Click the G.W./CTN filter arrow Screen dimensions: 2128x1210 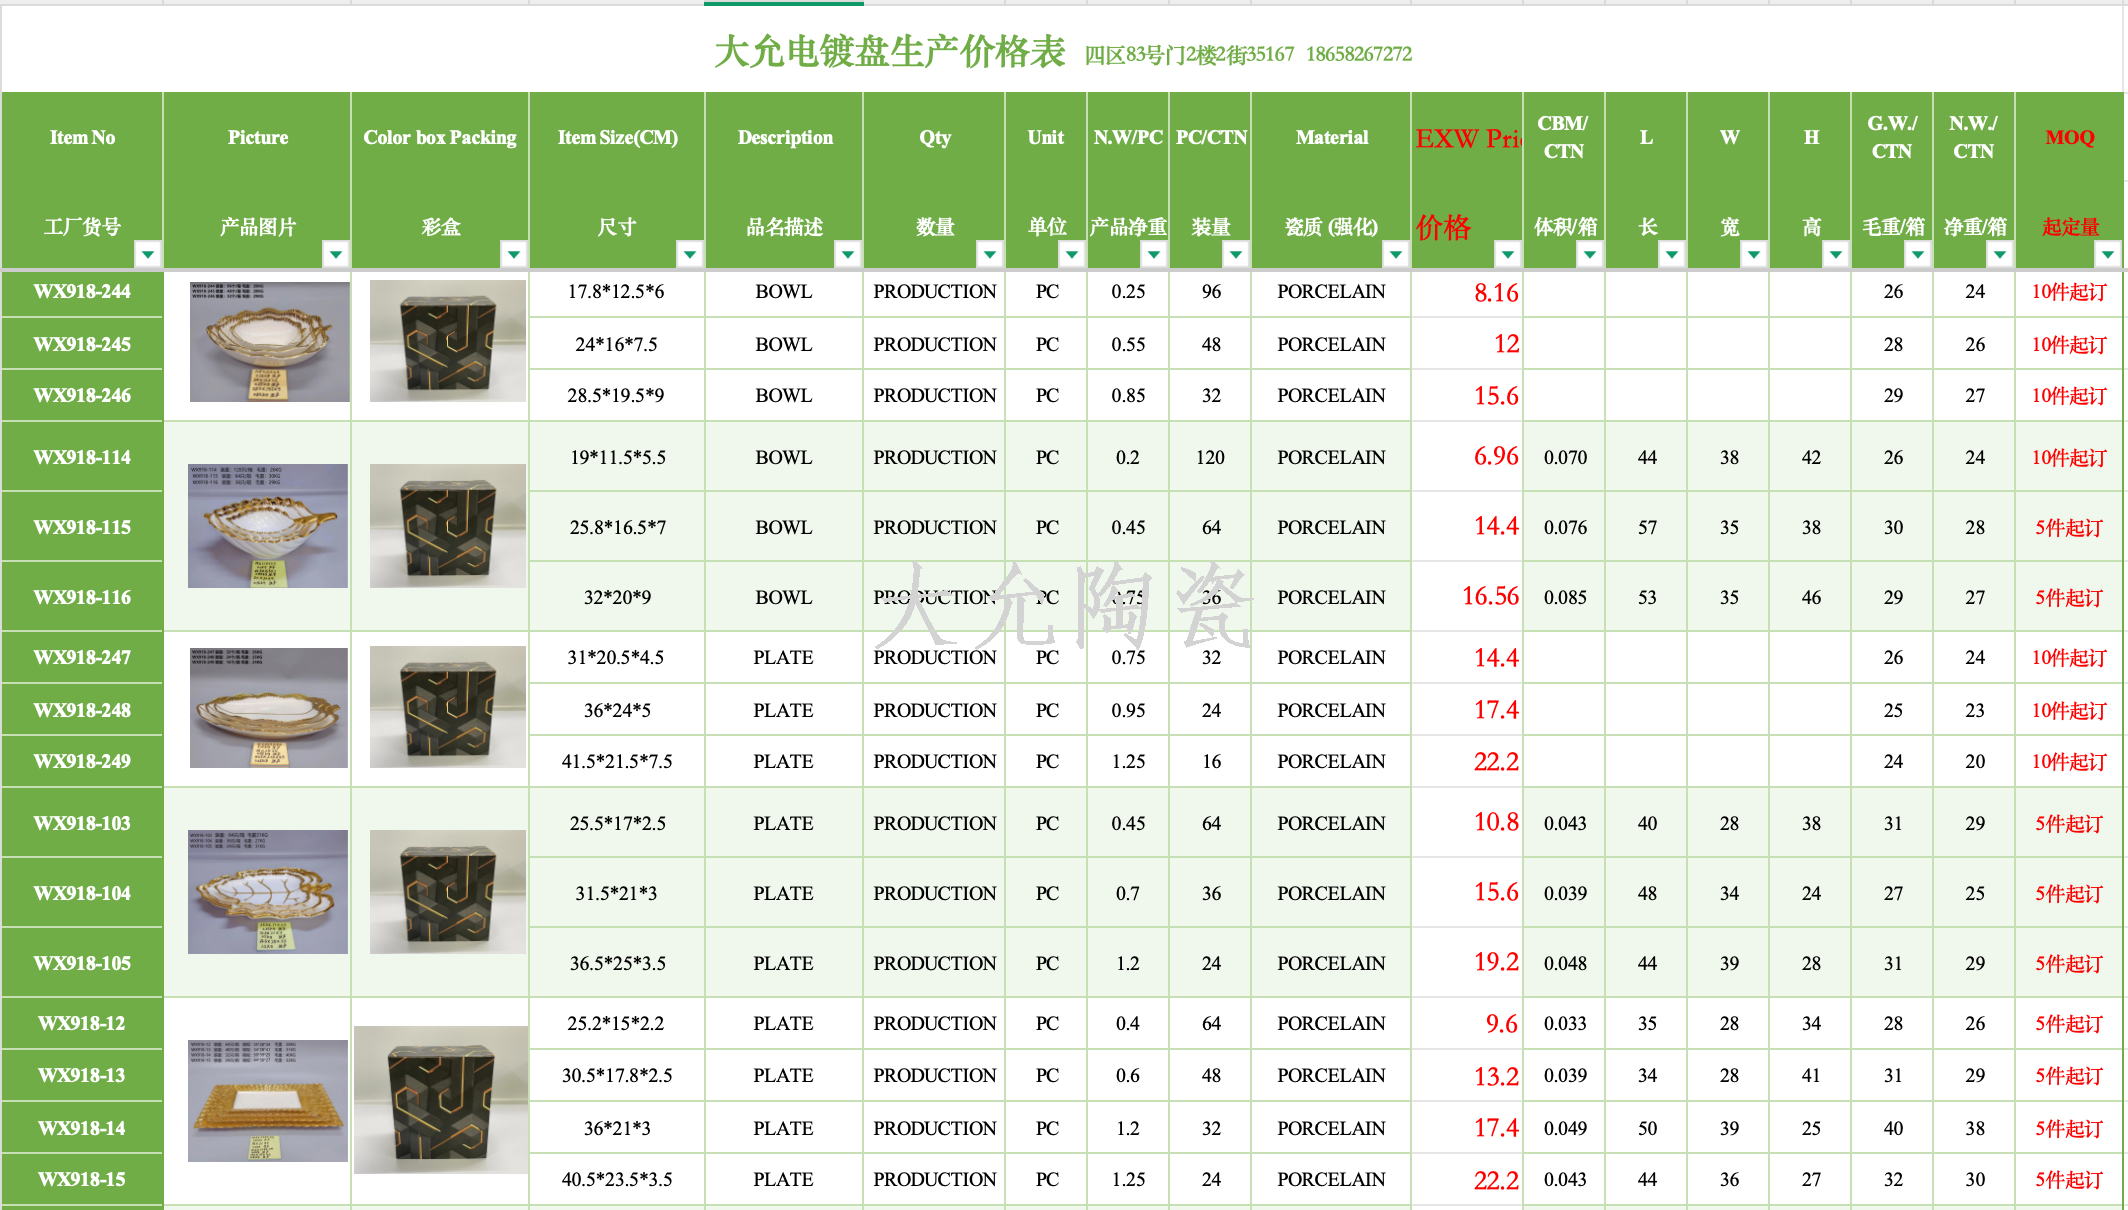coord(1918,254)
